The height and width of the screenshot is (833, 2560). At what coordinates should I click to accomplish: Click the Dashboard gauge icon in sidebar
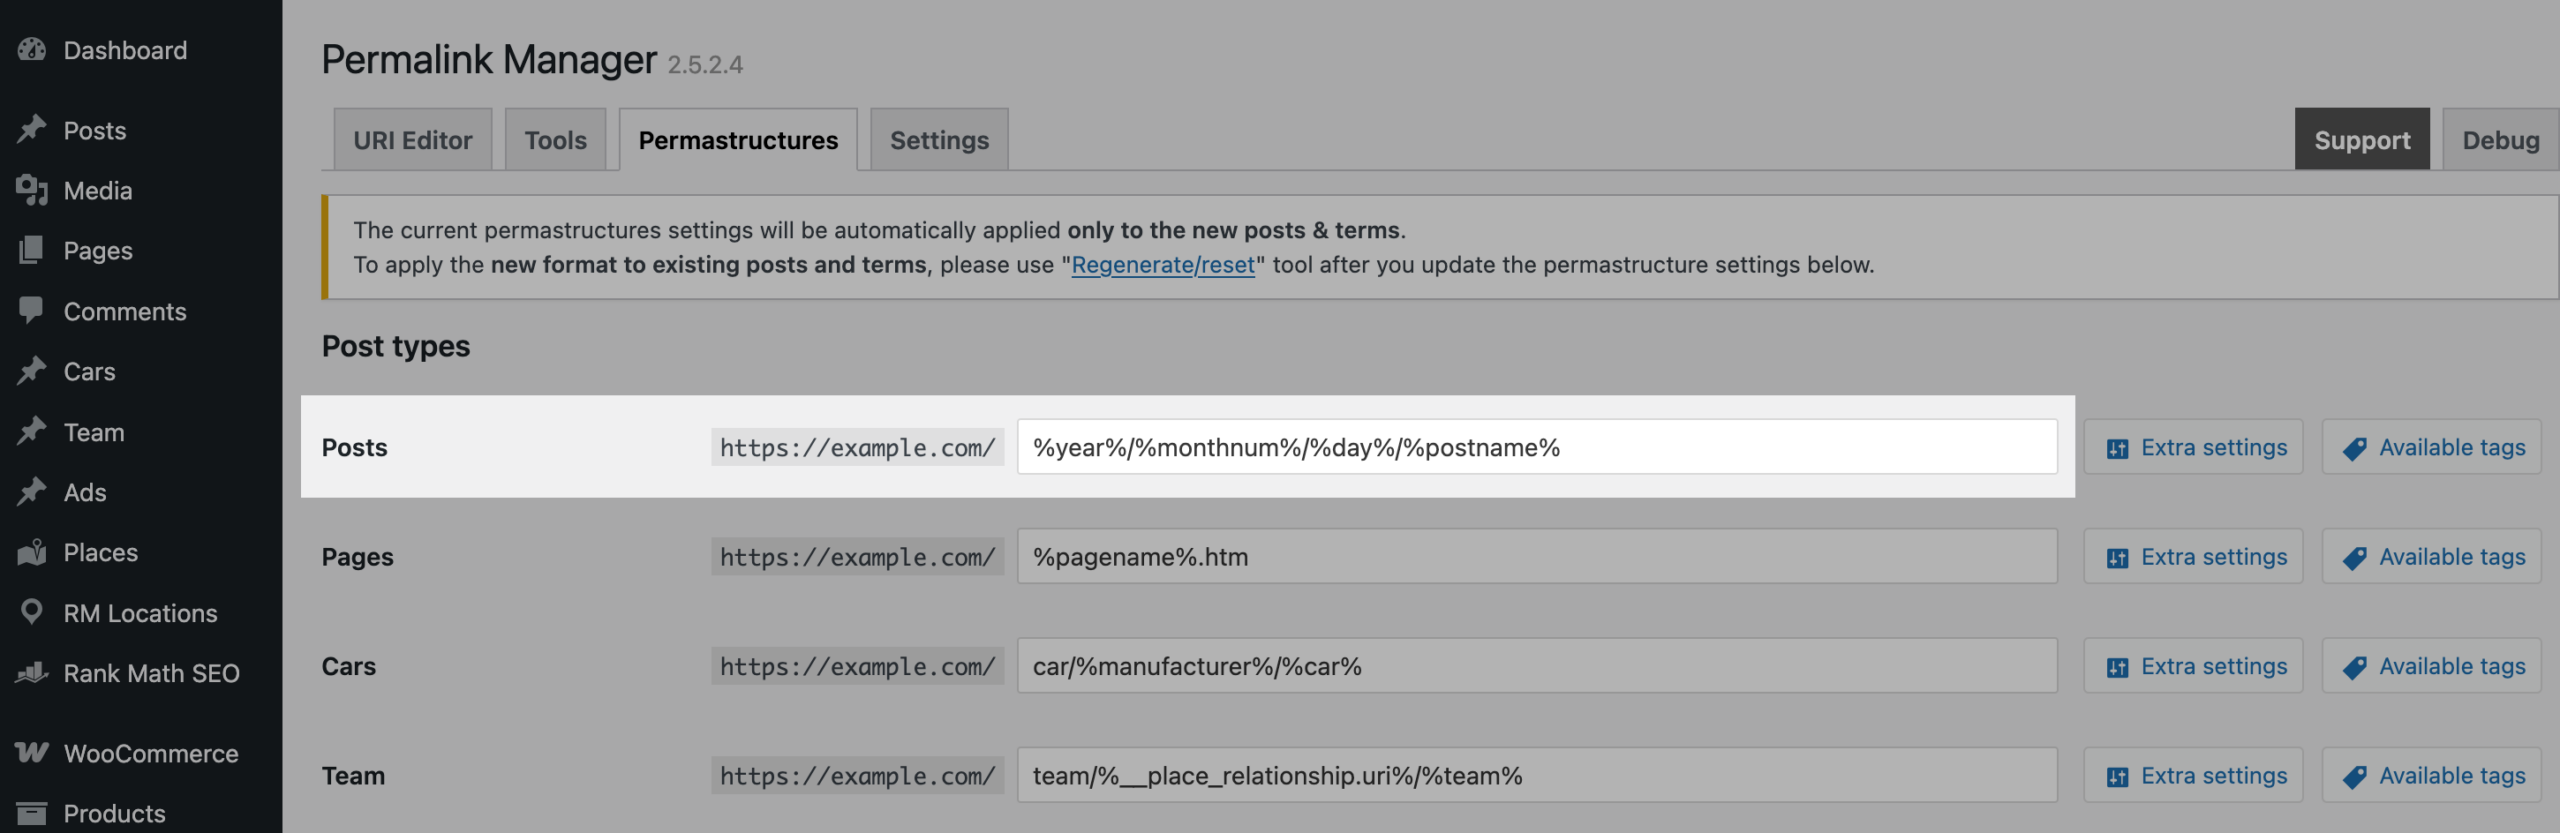pos(32,50)
